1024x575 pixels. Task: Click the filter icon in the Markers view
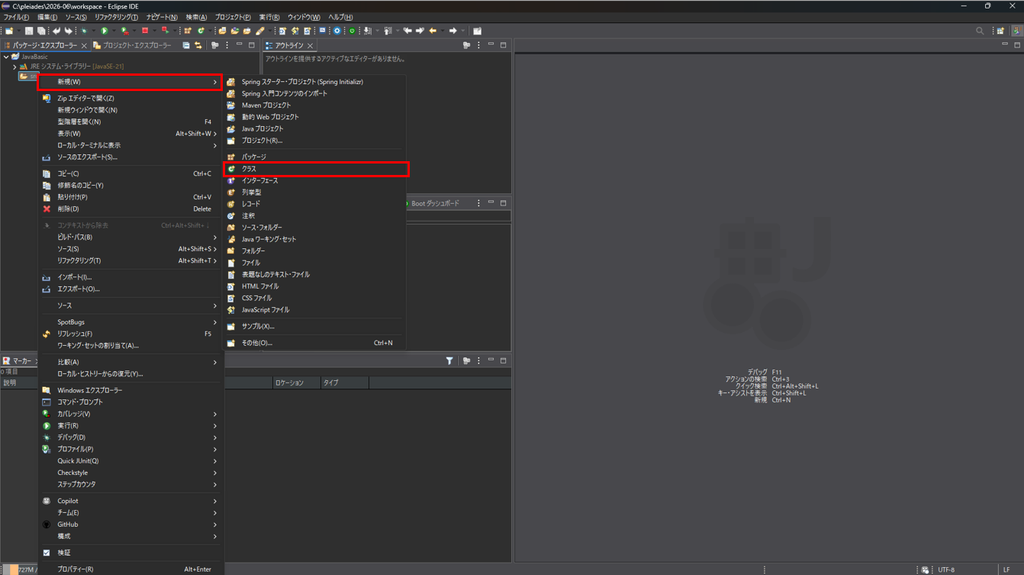point(449,361)
